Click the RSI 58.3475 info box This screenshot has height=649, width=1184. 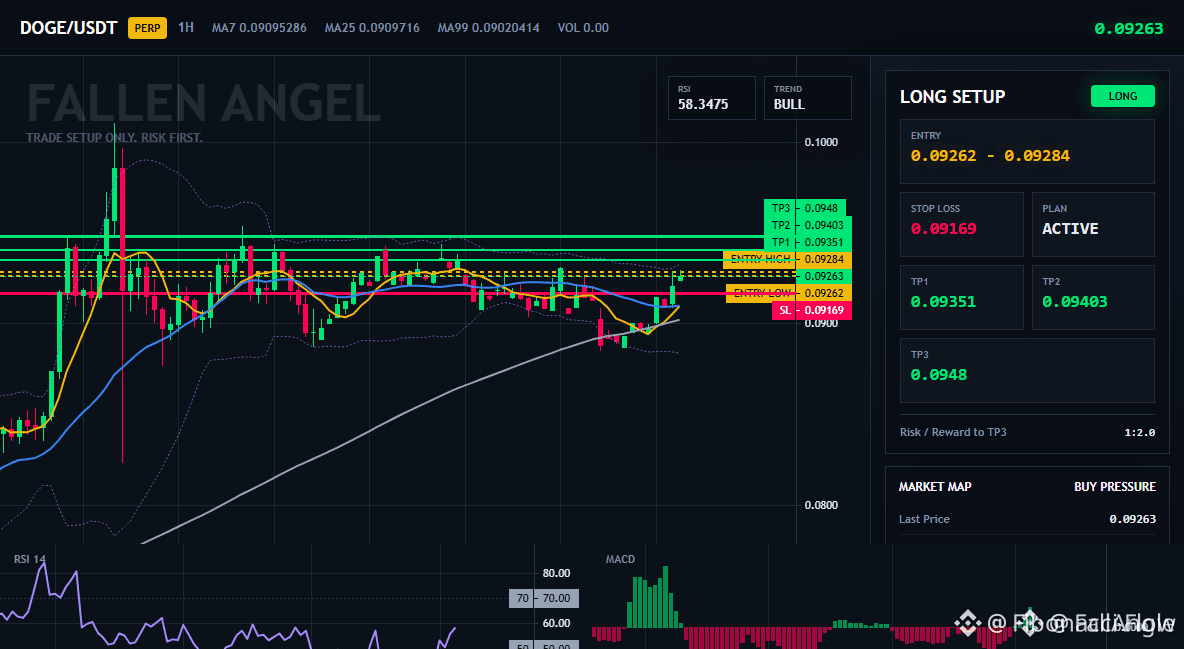click(x=711, y=97)
